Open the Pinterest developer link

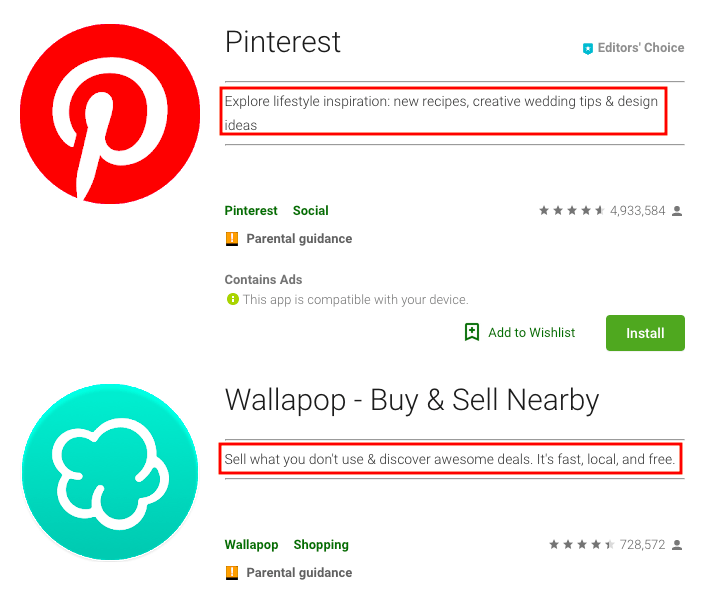tap(251, 211)
